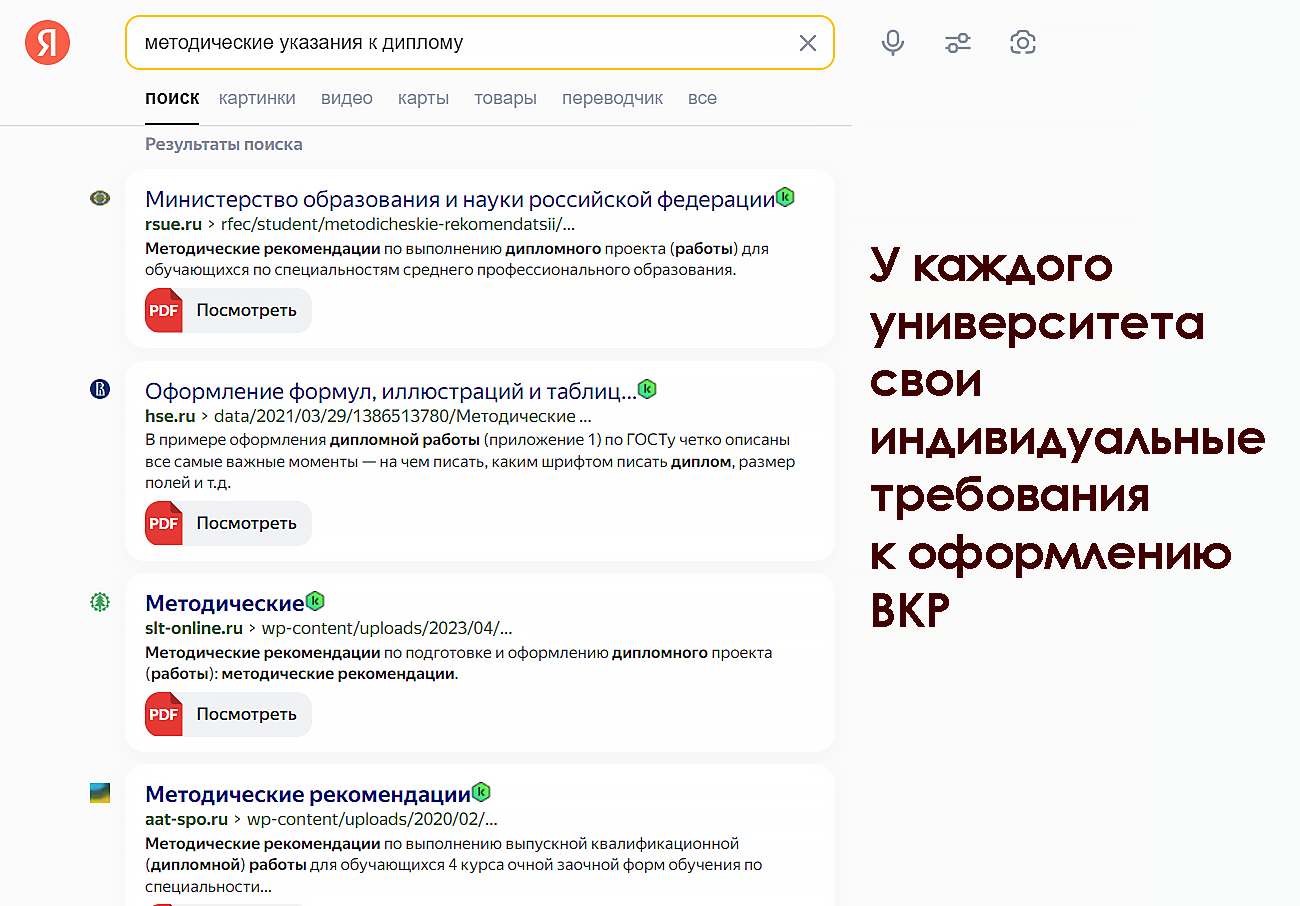Click the data/2021/03/29/1386513780 path text
Screen dimensions: 1300x906
(403, 416)
